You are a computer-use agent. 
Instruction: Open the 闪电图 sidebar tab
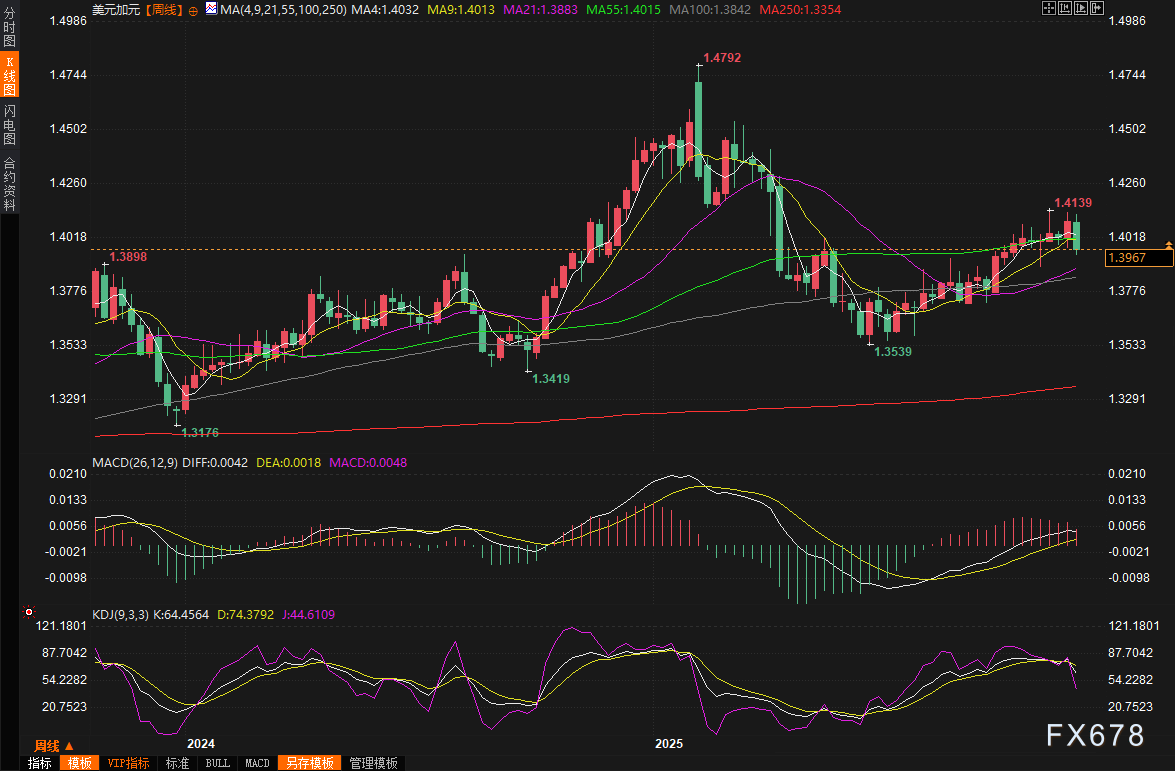click(9, 124)
